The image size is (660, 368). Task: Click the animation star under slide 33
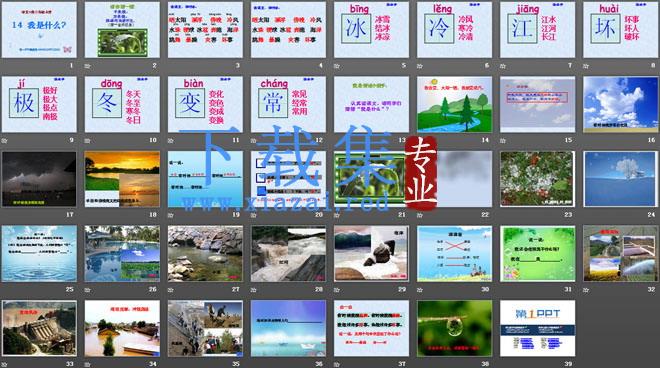coord(4,364)
